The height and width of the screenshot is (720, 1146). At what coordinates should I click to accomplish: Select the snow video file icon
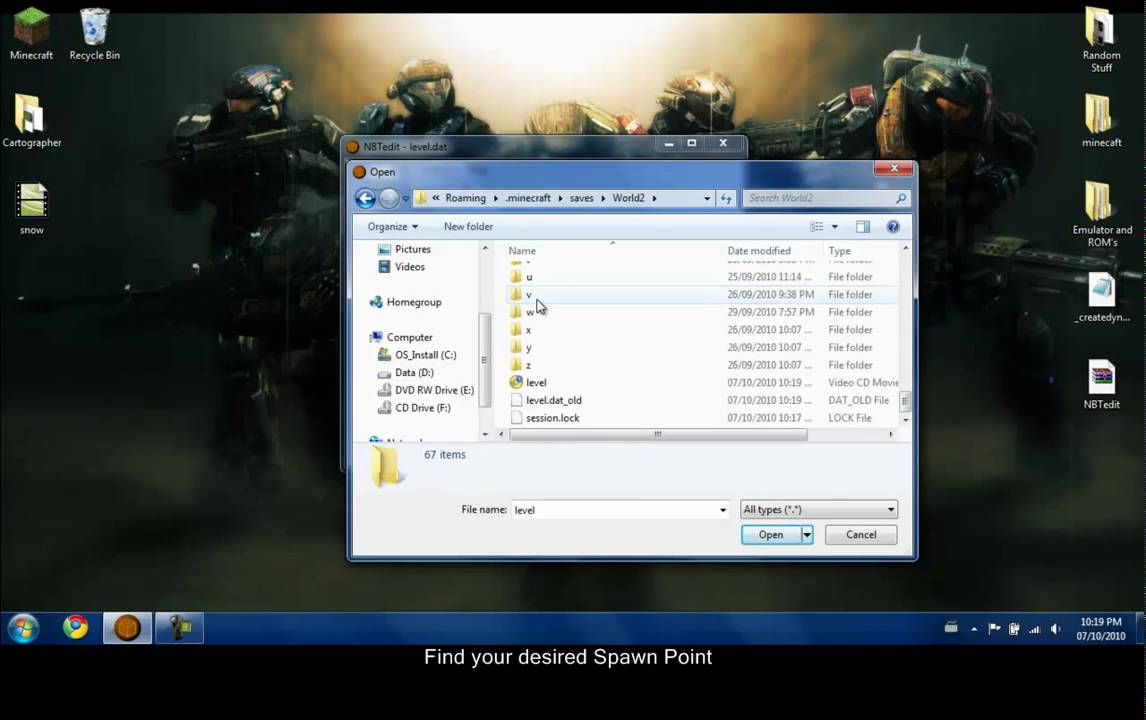tap(31, 209)
